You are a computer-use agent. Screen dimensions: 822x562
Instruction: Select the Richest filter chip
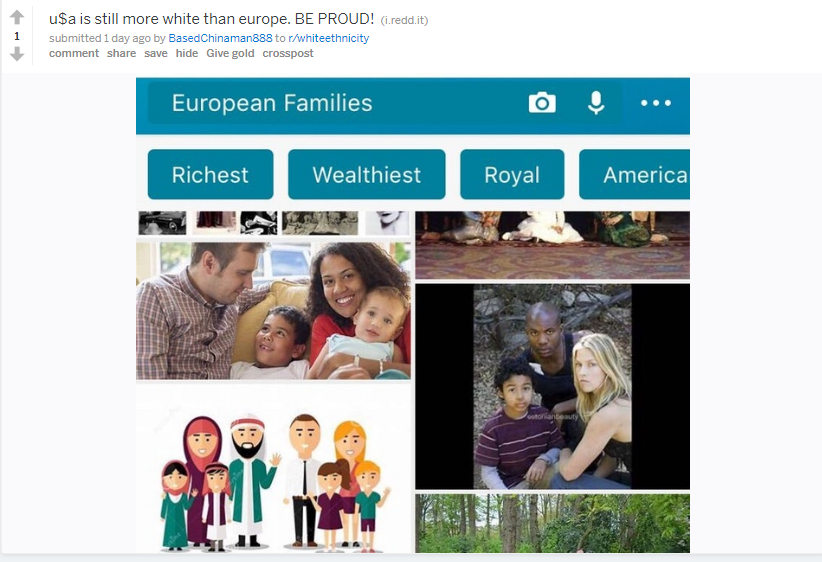click(x=210, y=175)
